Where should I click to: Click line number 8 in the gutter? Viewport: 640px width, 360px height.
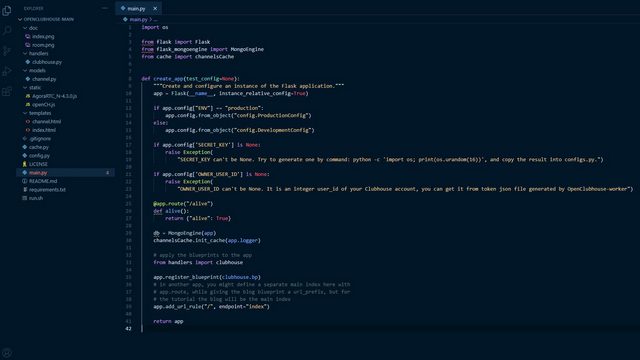click(130, 79)
